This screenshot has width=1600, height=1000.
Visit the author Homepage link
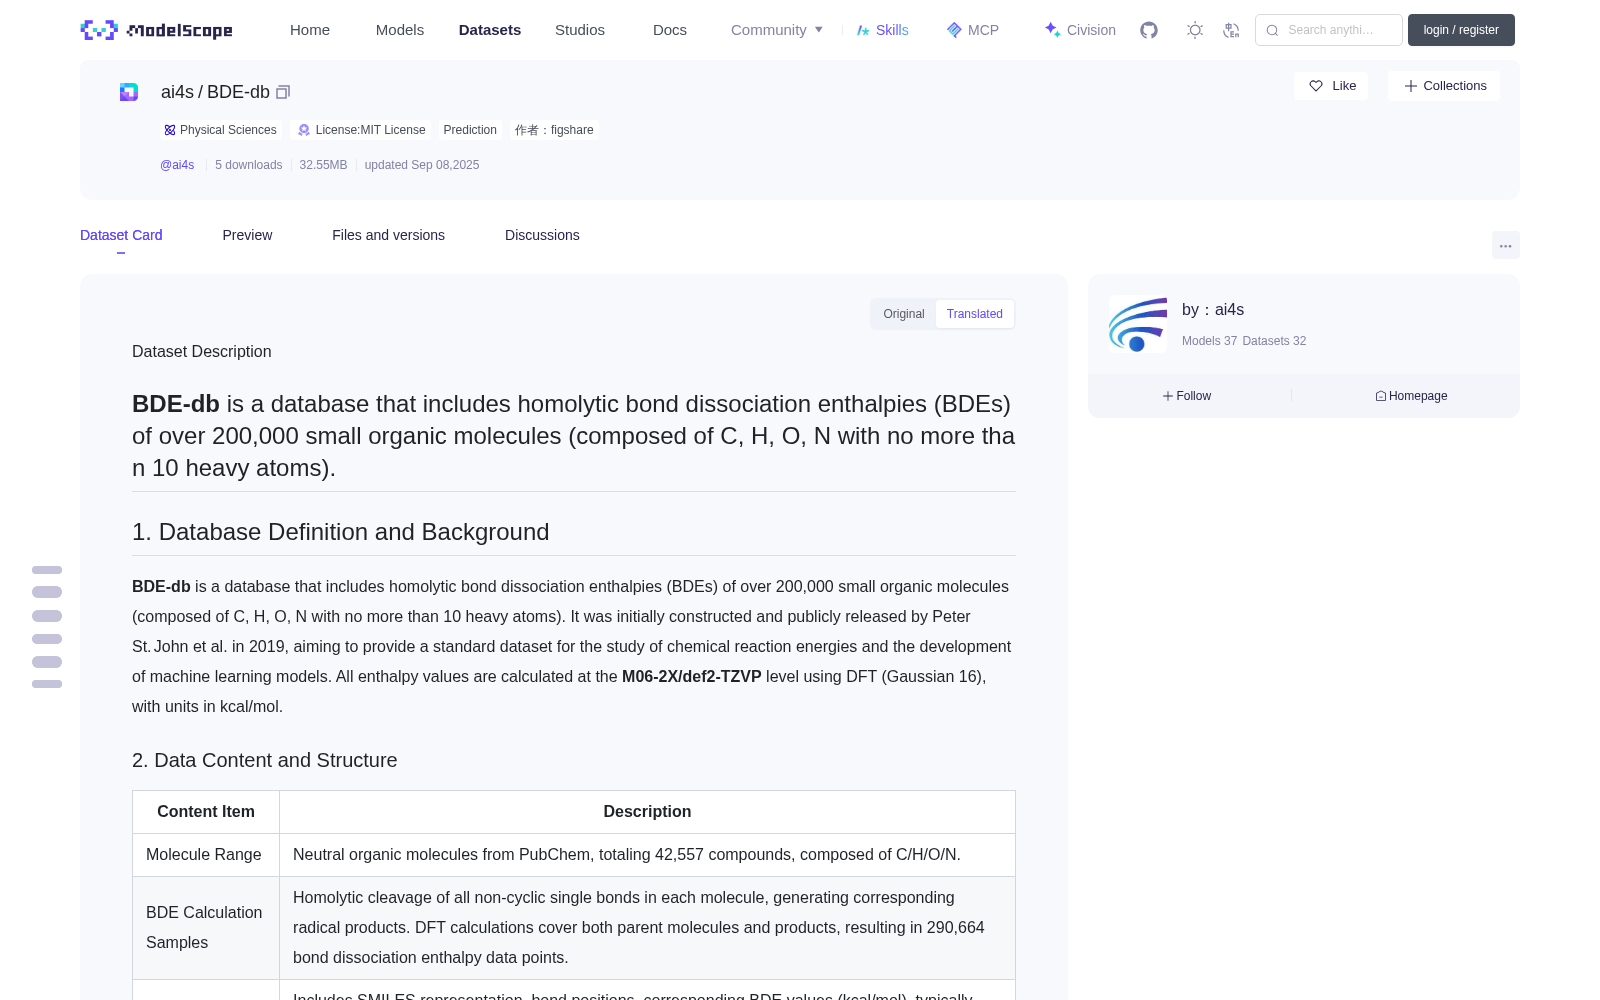tap(1411, 396)
